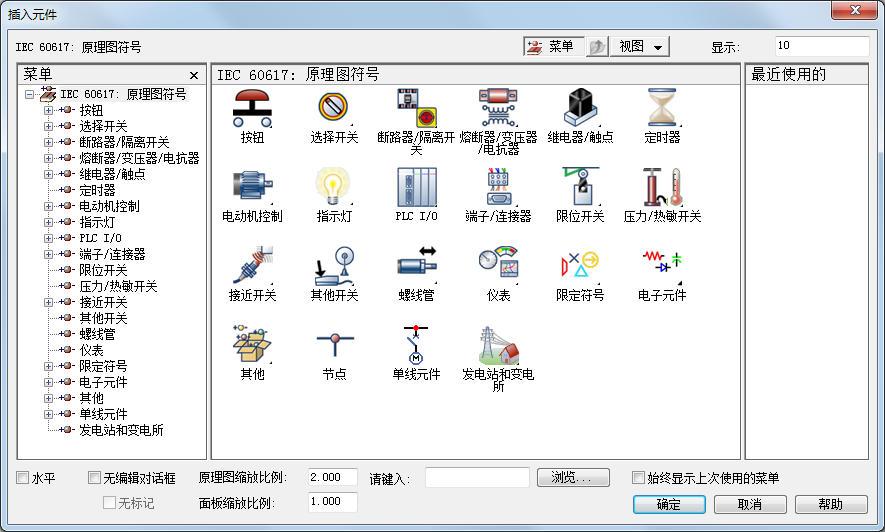Open the 电动机控制 motor icon

tap(252, 187)
